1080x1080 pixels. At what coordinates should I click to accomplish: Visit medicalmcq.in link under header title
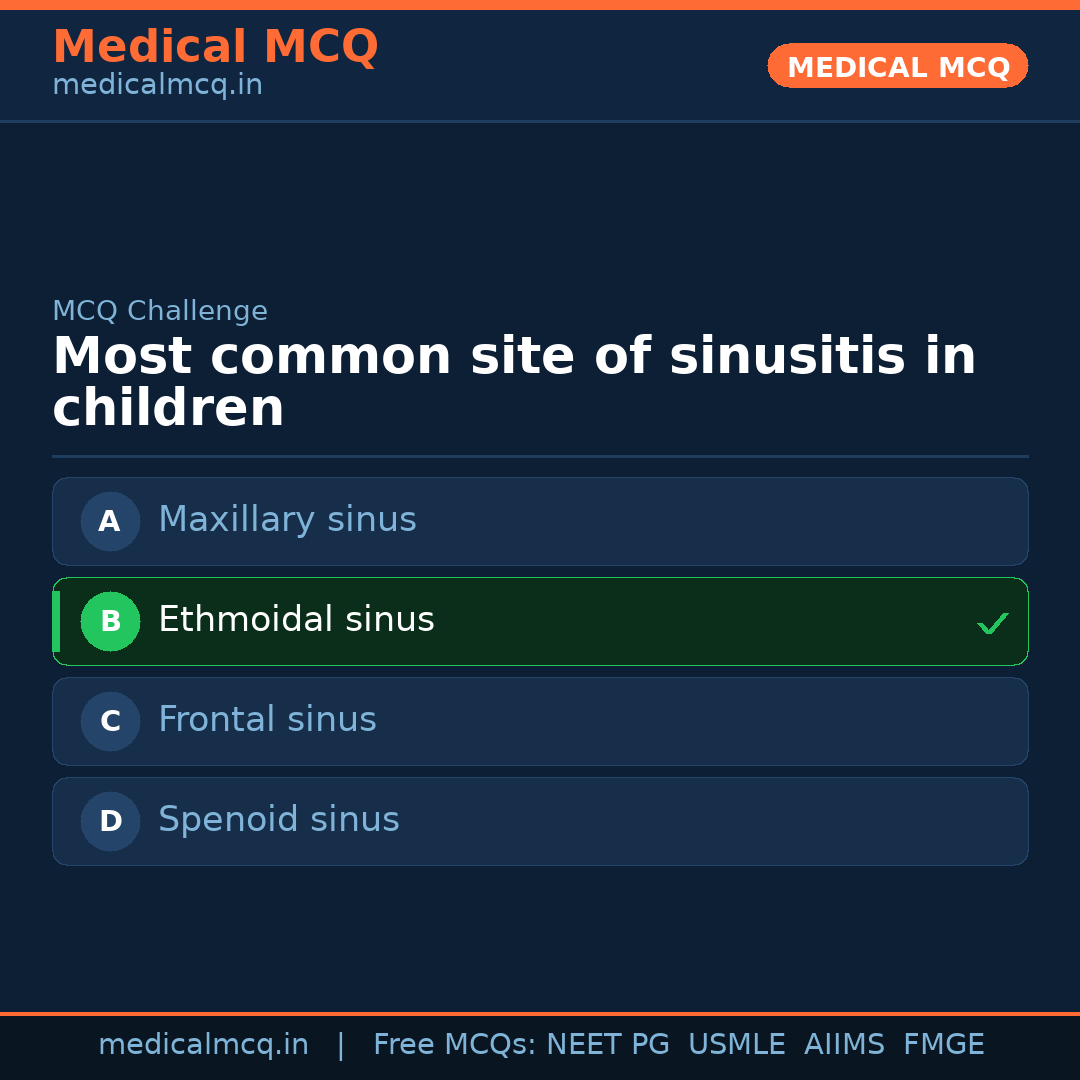[x=157, y=86]
